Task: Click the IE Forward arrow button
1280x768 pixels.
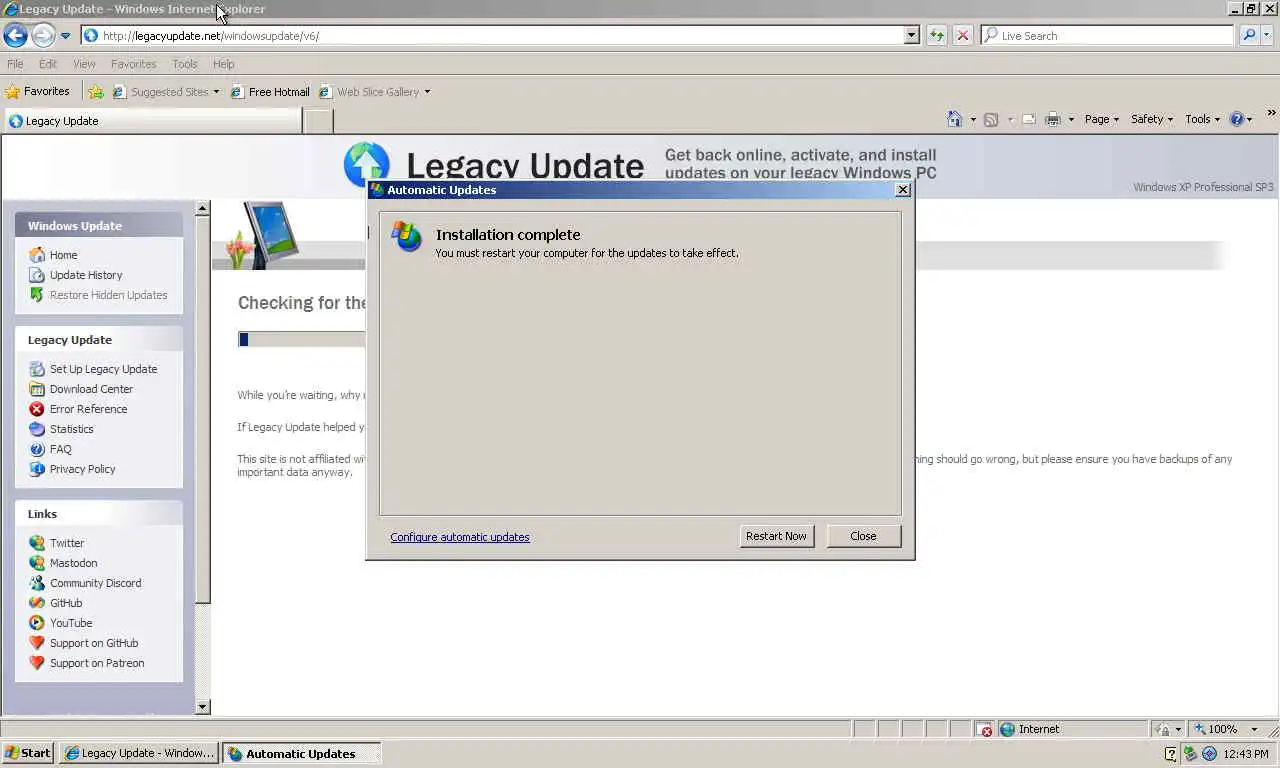Action: tap(42, 36)
